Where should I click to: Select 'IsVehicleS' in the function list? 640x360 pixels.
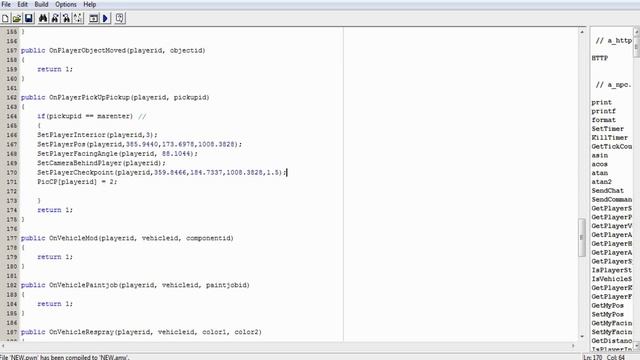tap(612, 279)
